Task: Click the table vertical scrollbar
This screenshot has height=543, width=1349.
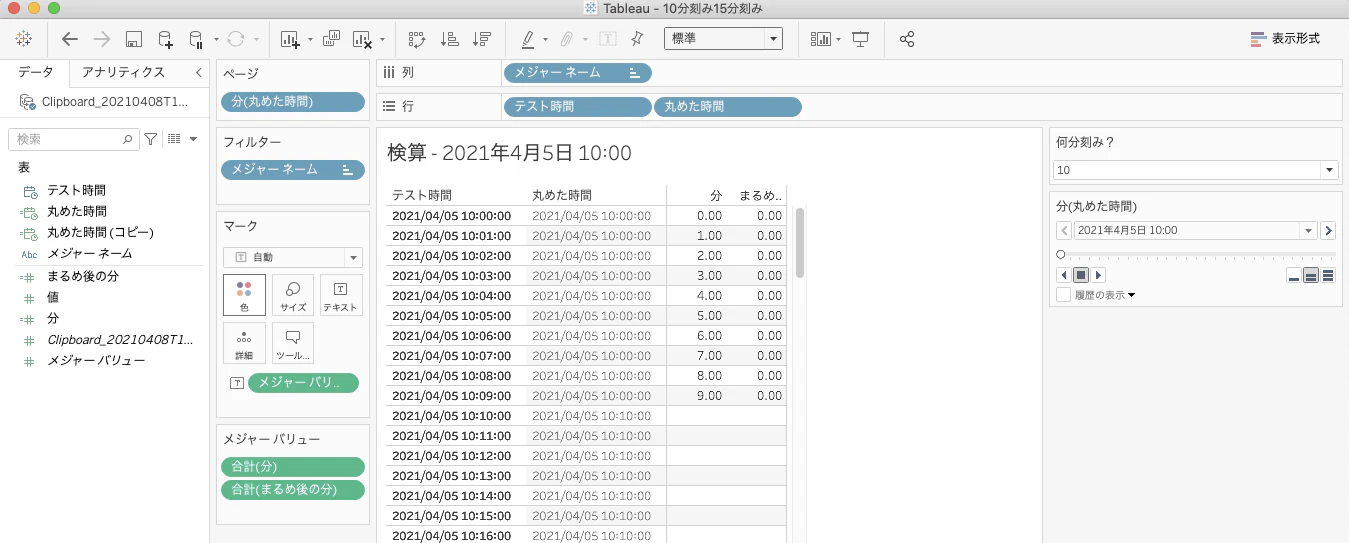Action: tap(799, 243)
